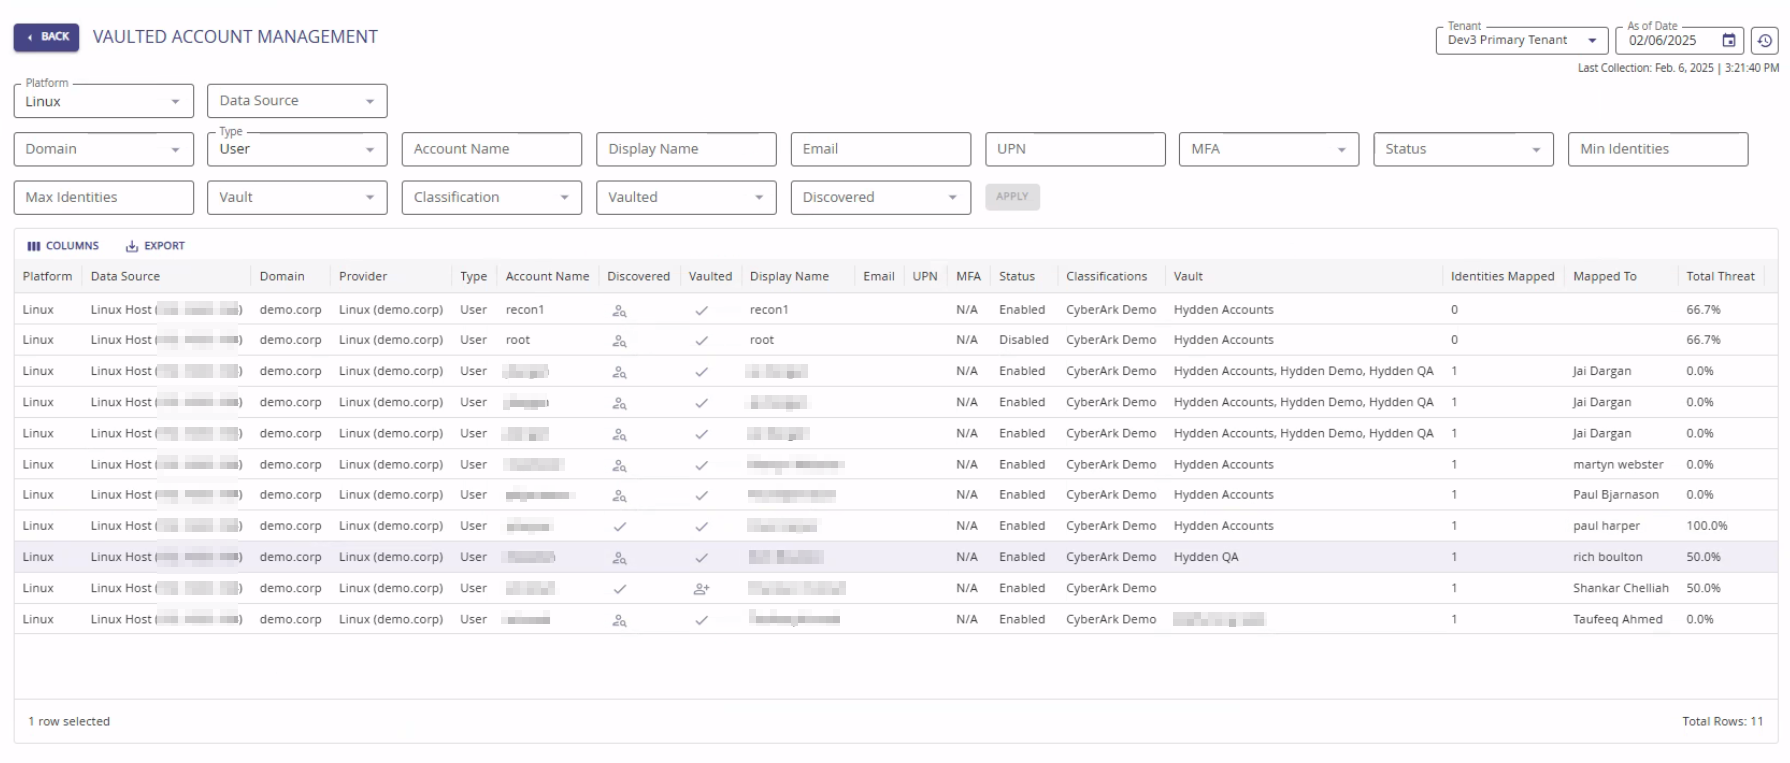Click the vaulted checkmark in recon1 row

coord(702,311)
